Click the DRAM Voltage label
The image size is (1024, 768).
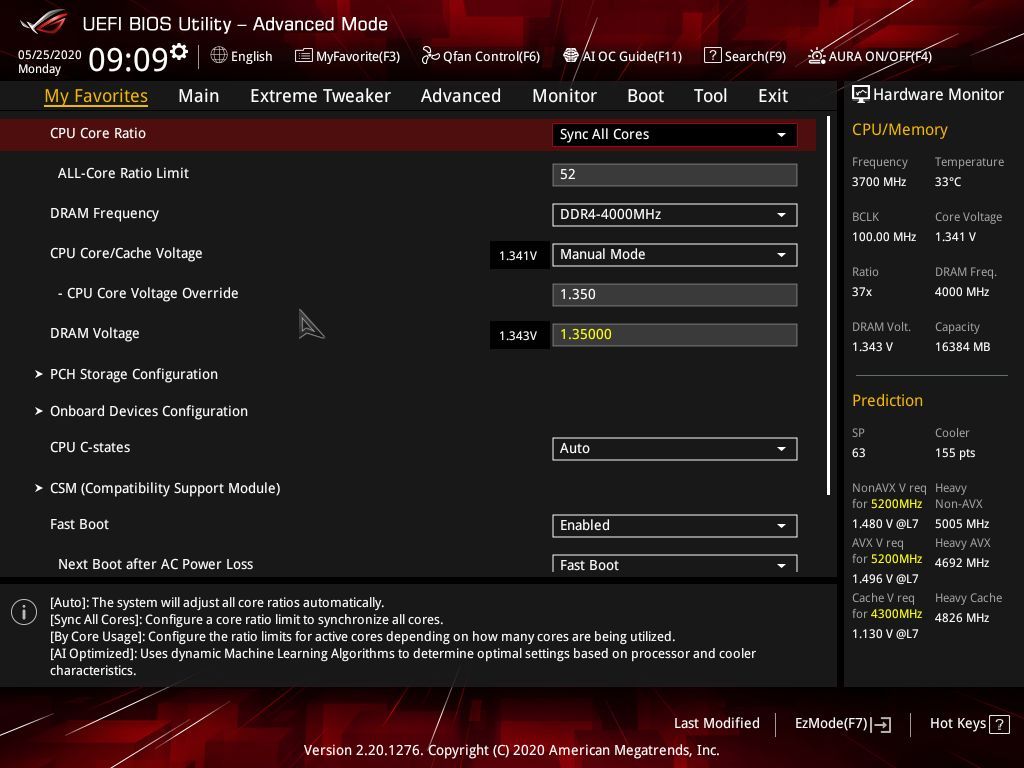95,334
